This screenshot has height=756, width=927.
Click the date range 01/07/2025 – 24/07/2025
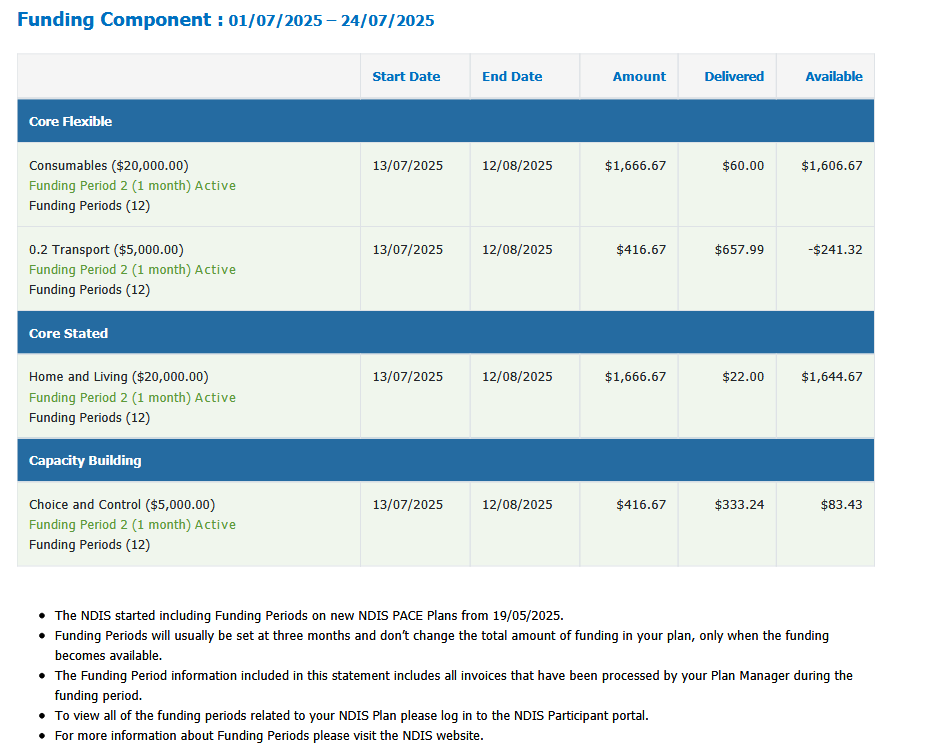pos(331,21)
